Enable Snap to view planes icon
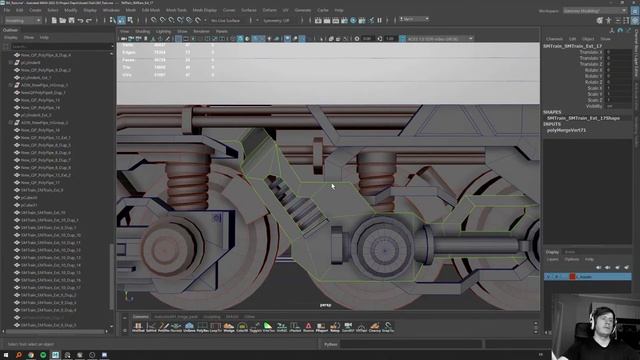Viewport: 640px width, 360px height. (189, 20)
